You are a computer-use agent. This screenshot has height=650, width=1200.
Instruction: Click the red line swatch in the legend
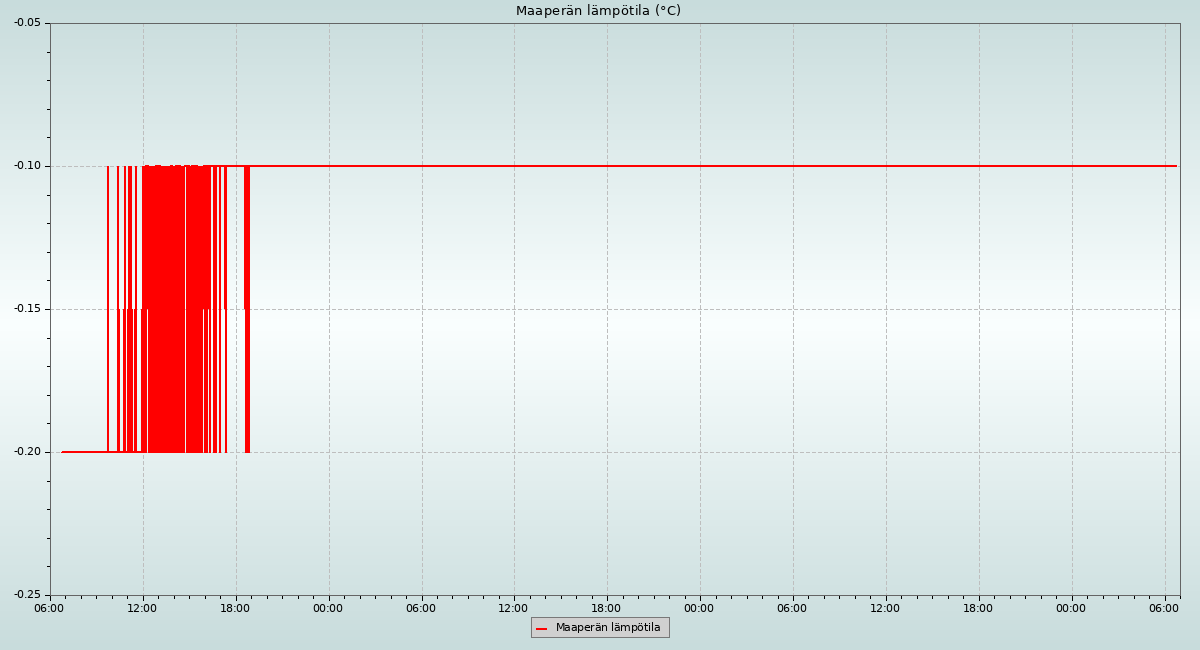pyautogui.click(x=542, y=628)
